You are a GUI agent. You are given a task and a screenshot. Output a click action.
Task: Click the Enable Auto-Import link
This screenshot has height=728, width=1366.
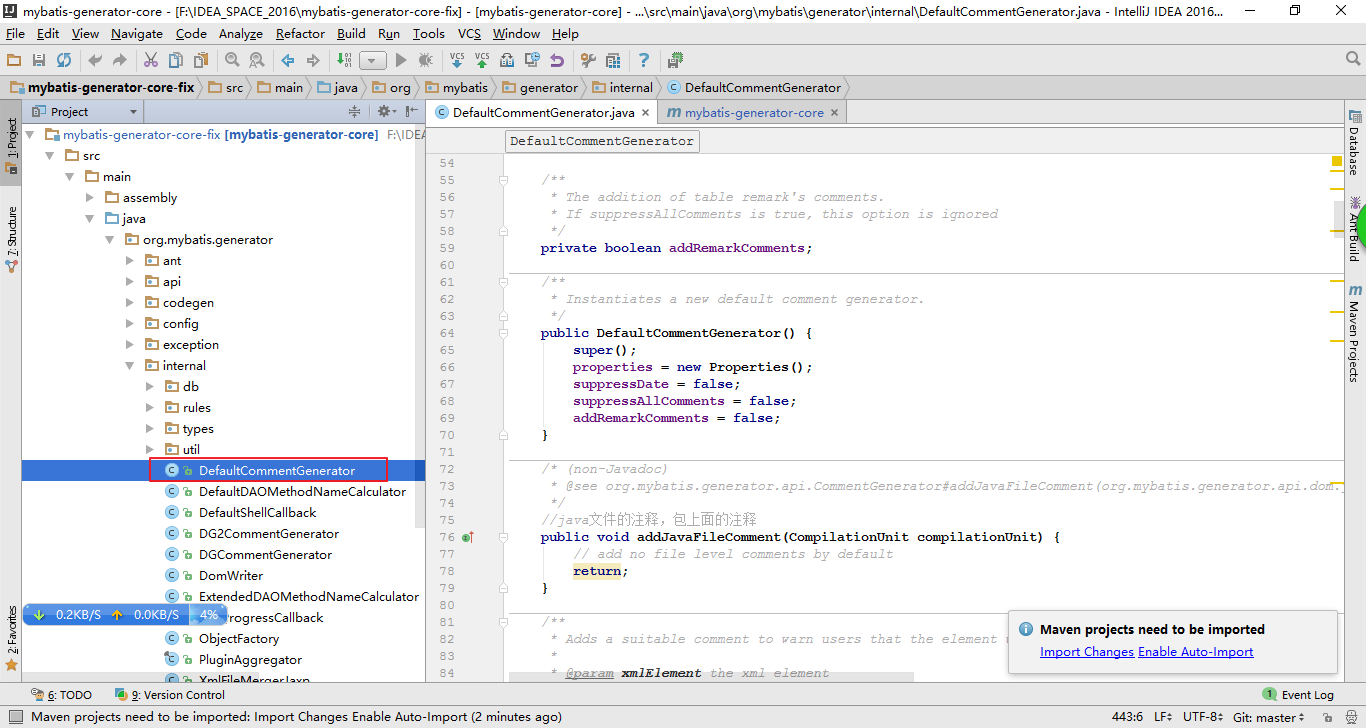click(1195, 652)
